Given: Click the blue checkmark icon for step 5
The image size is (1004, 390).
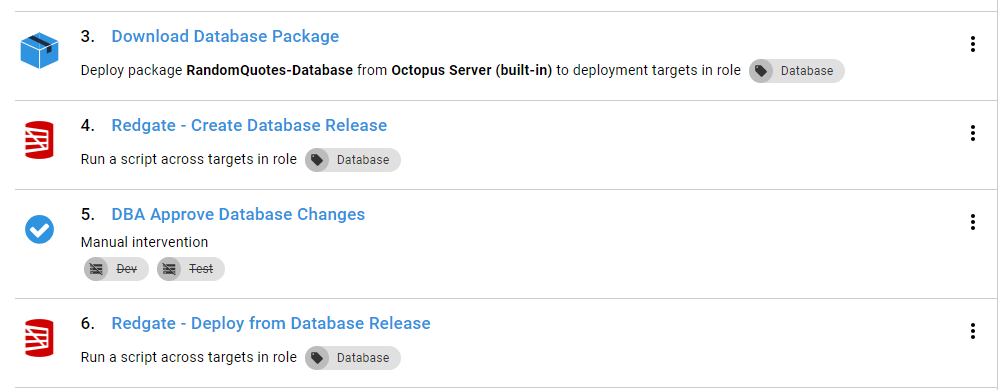Looking at the screenshot, I should [39, 229].
